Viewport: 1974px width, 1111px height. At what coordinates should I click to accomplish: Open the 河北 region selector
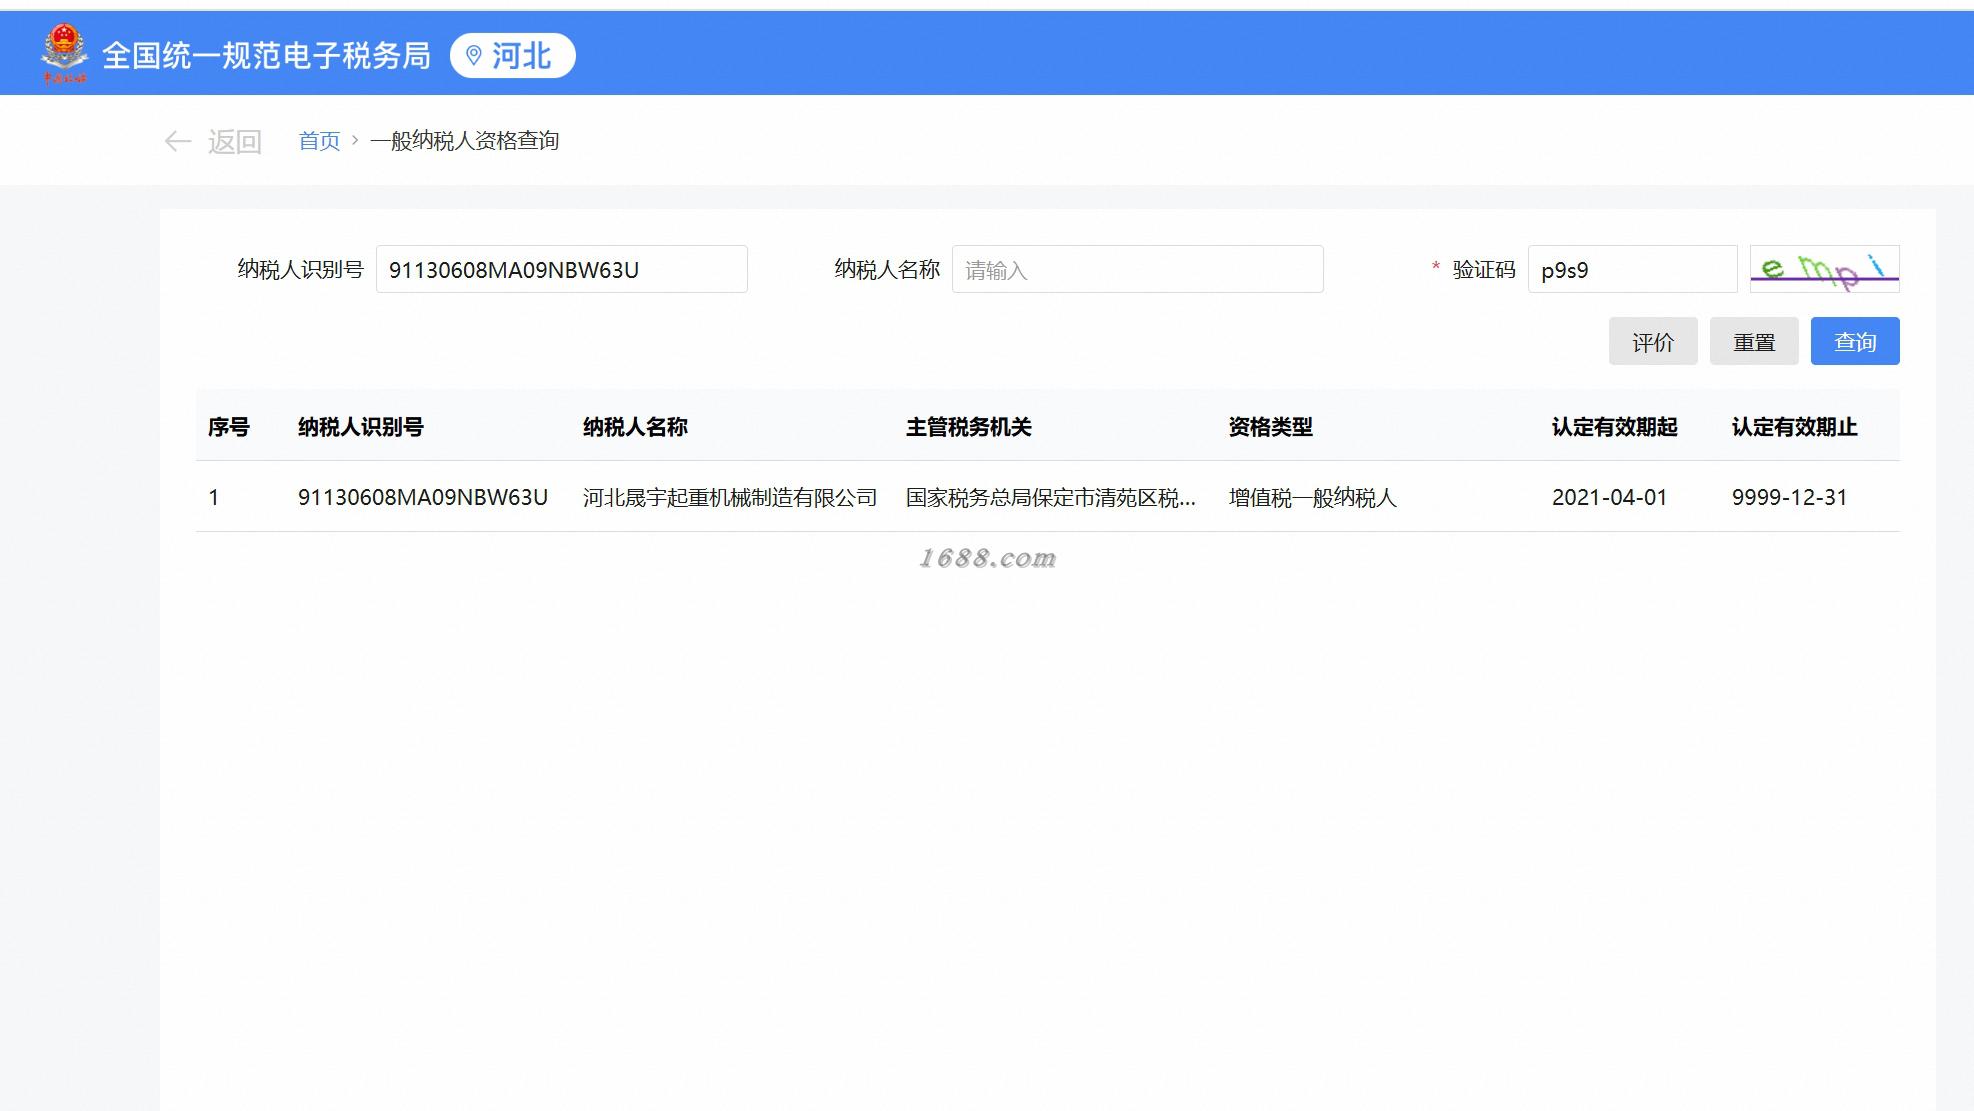(x=520, y=55)
